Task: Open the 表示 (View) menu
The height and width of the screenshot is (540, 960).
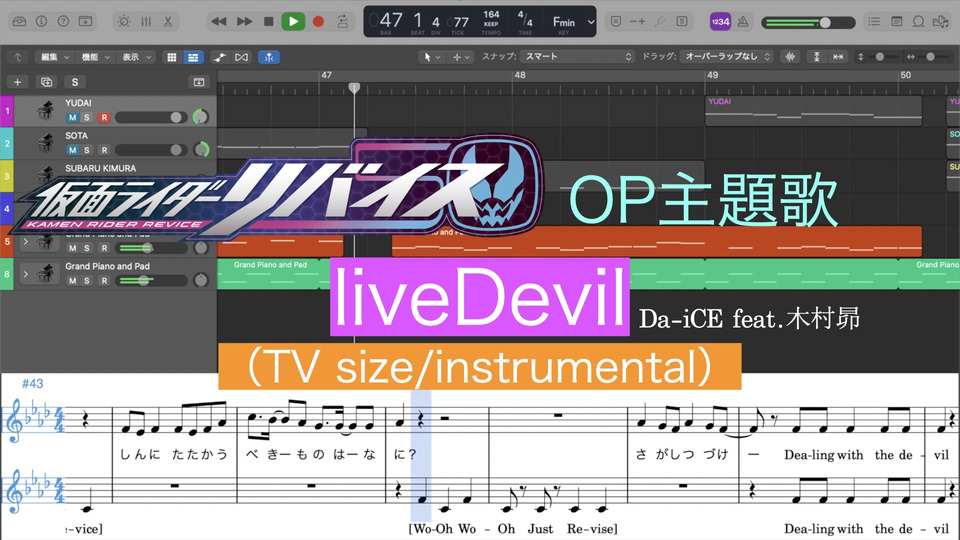Action: (x=137, y=57)
